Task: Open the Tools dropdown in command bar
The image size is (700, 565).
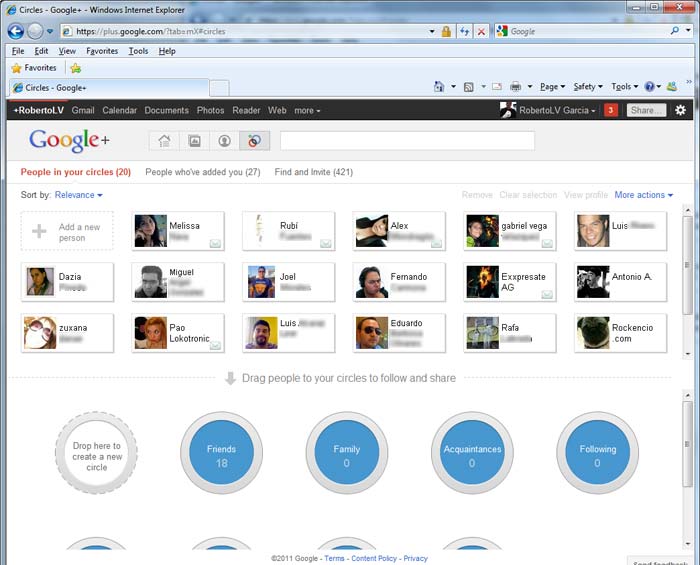Action: 625,87
